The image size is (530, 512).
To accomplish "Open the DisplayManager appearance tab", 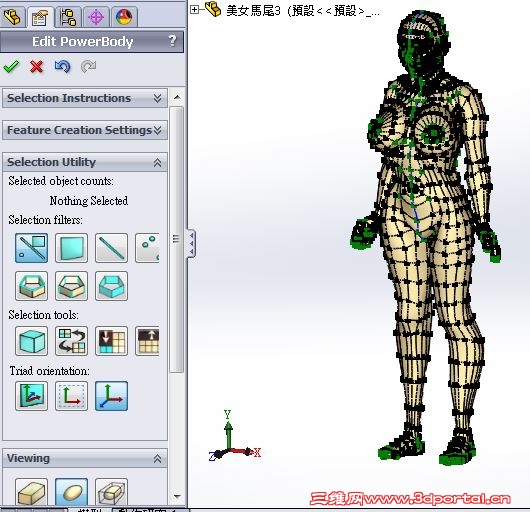I will pos(124,17).
